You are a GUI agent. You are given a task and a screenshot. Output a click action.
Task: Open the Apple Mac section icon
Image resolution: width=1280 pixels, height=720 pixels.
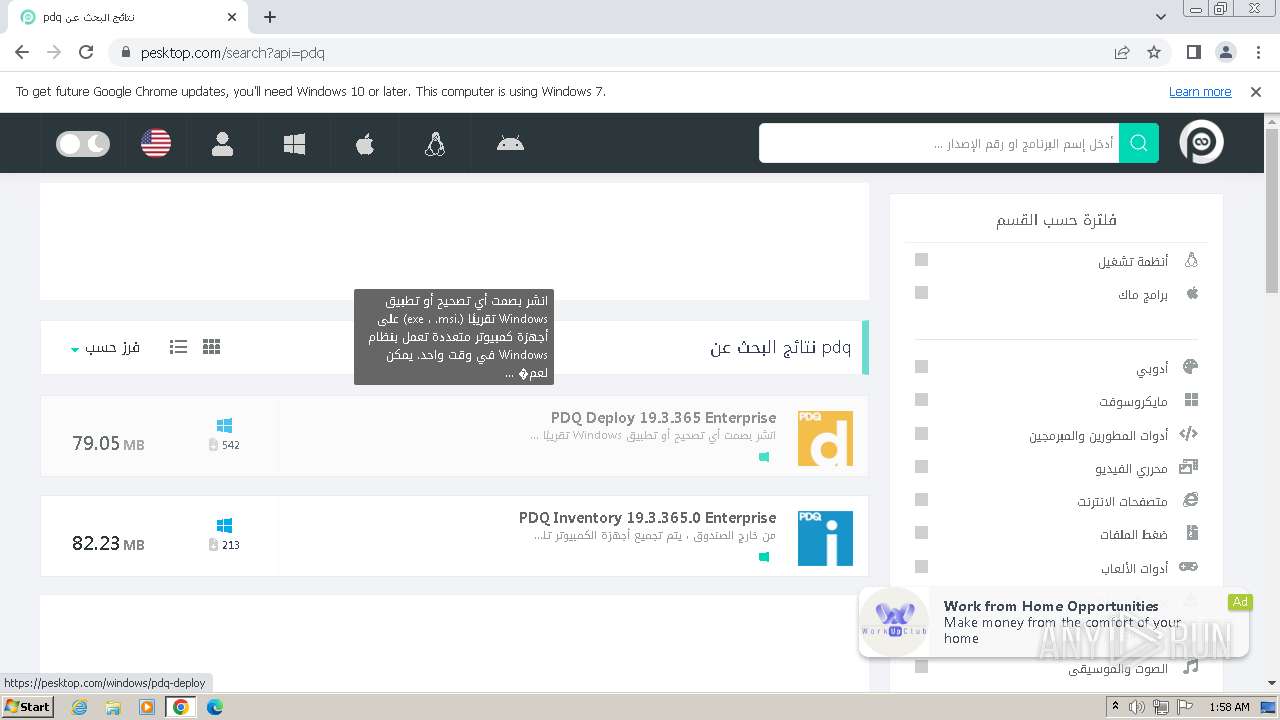coord(365,144)
